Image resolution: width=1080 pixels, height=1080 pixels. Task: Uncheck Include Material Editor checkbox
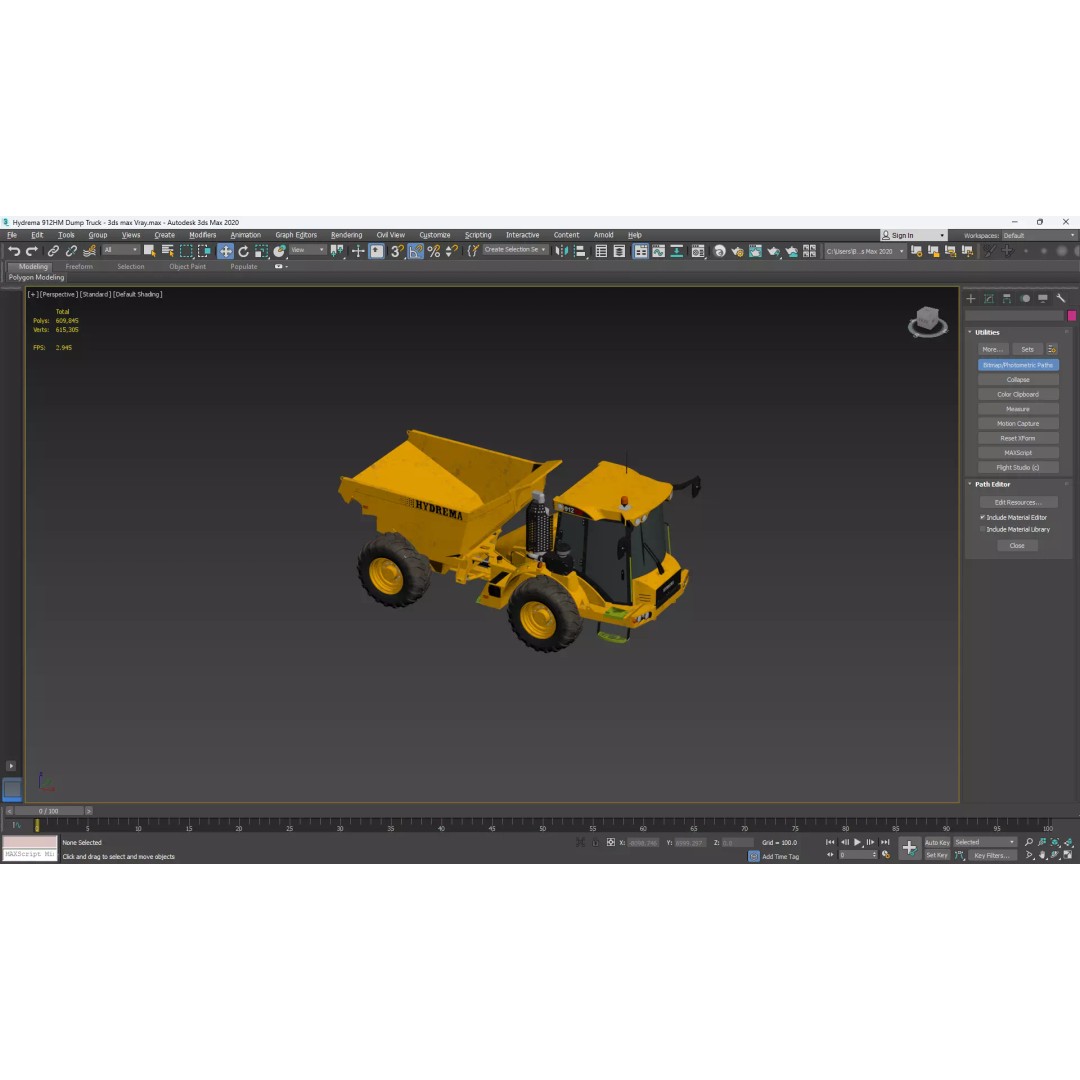coord(983,517)
